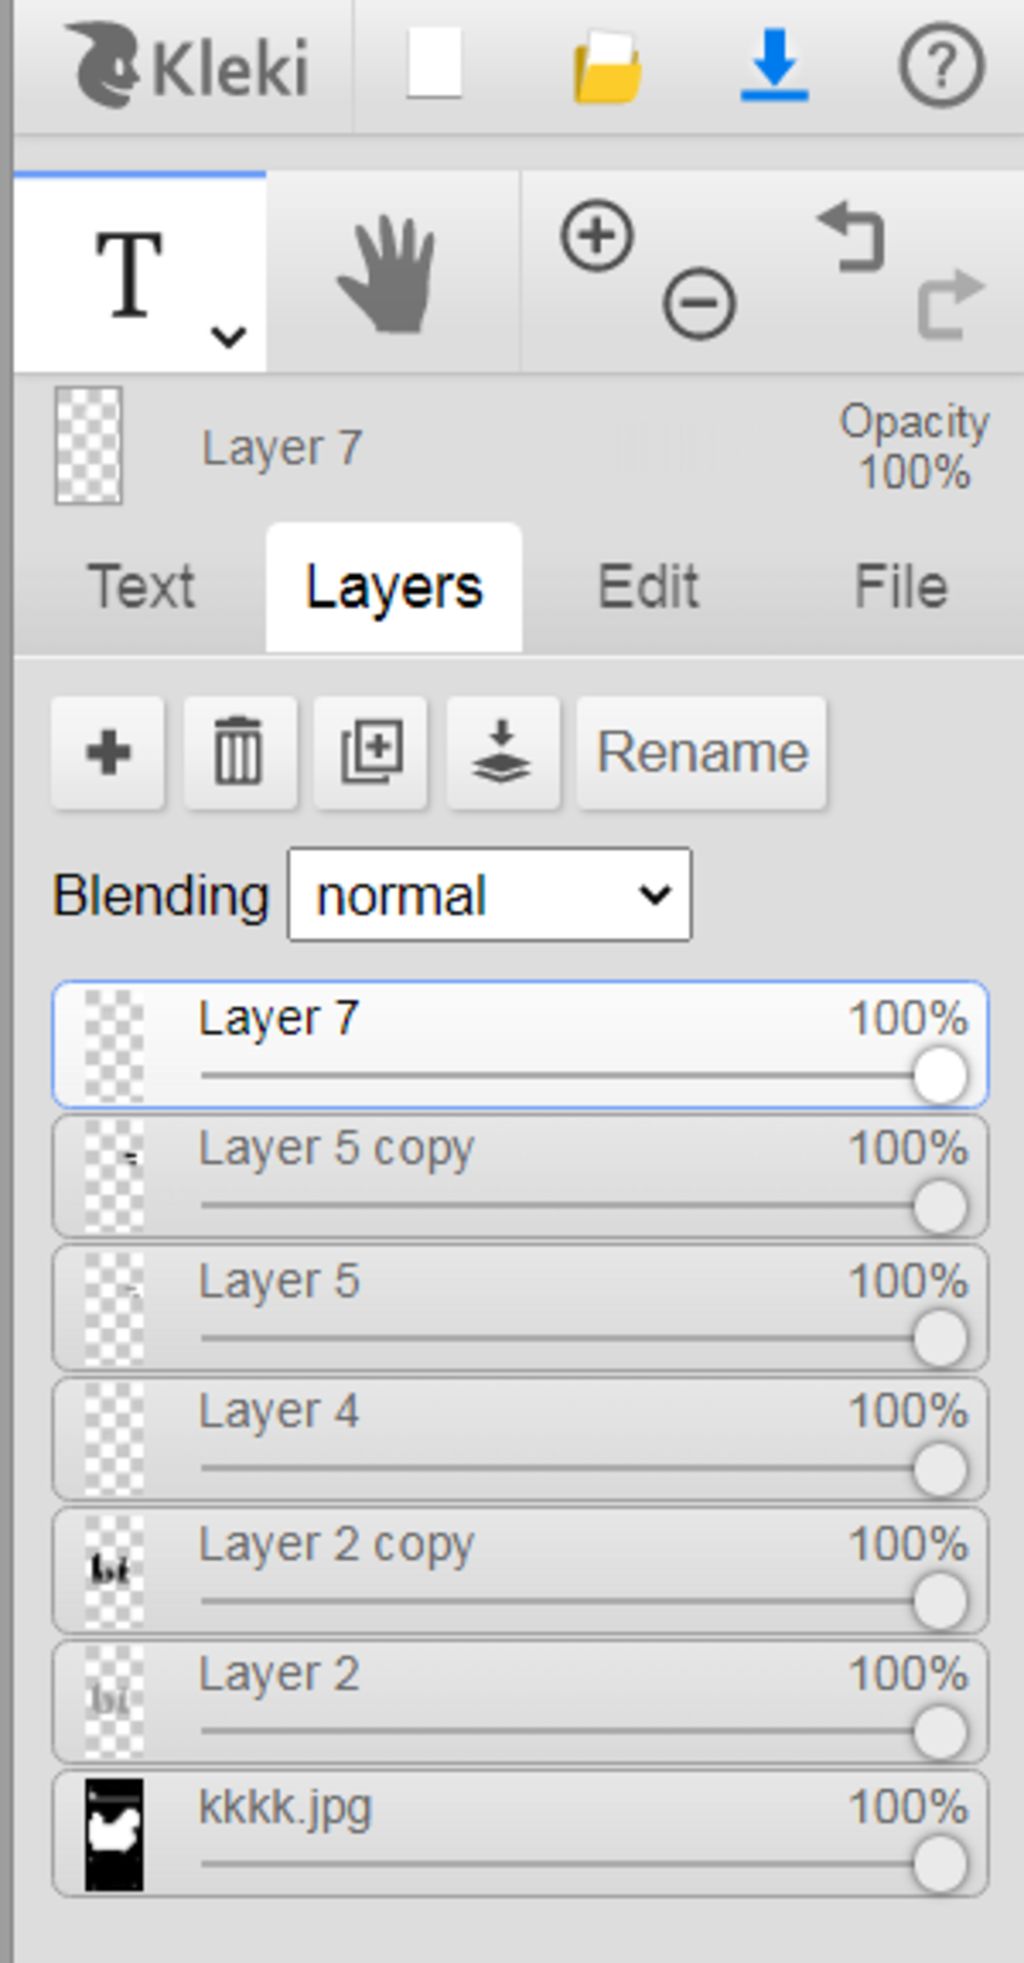Switch to the File tab
Image resolution: width=1024 pixels, height=1963 pixels.
900,587
